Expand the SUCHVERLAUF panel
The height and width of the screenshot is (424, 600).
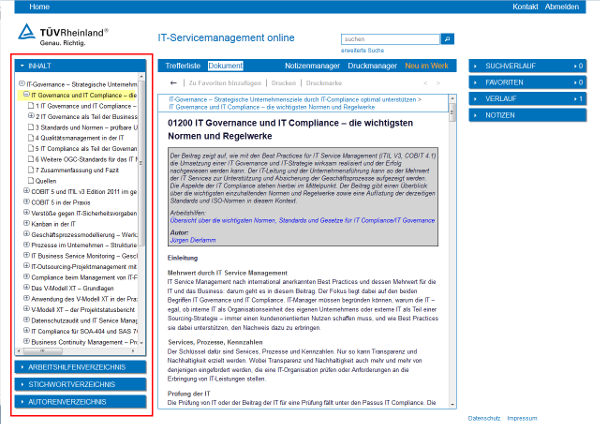pyautogui.click(x=527, y=66)
